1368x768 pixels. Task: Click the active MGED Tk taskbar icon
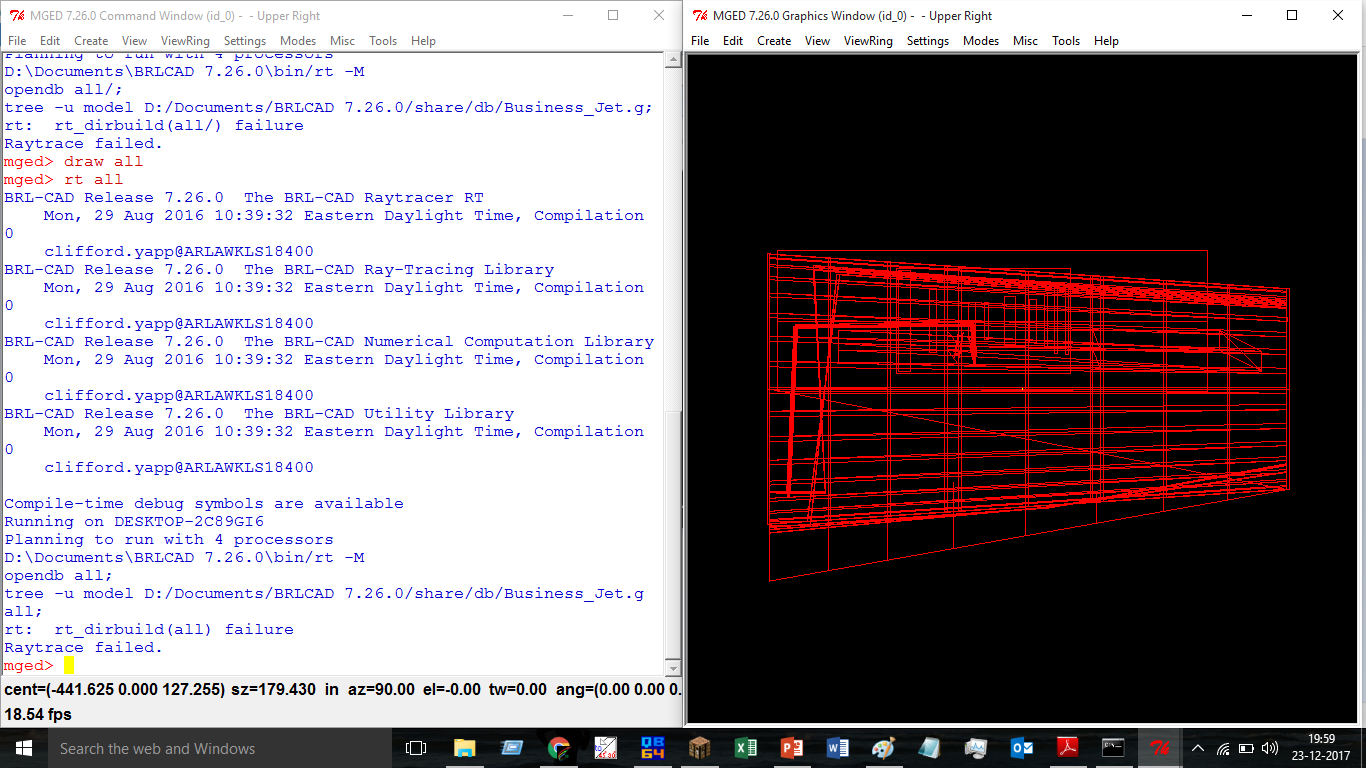(1160, 748)
